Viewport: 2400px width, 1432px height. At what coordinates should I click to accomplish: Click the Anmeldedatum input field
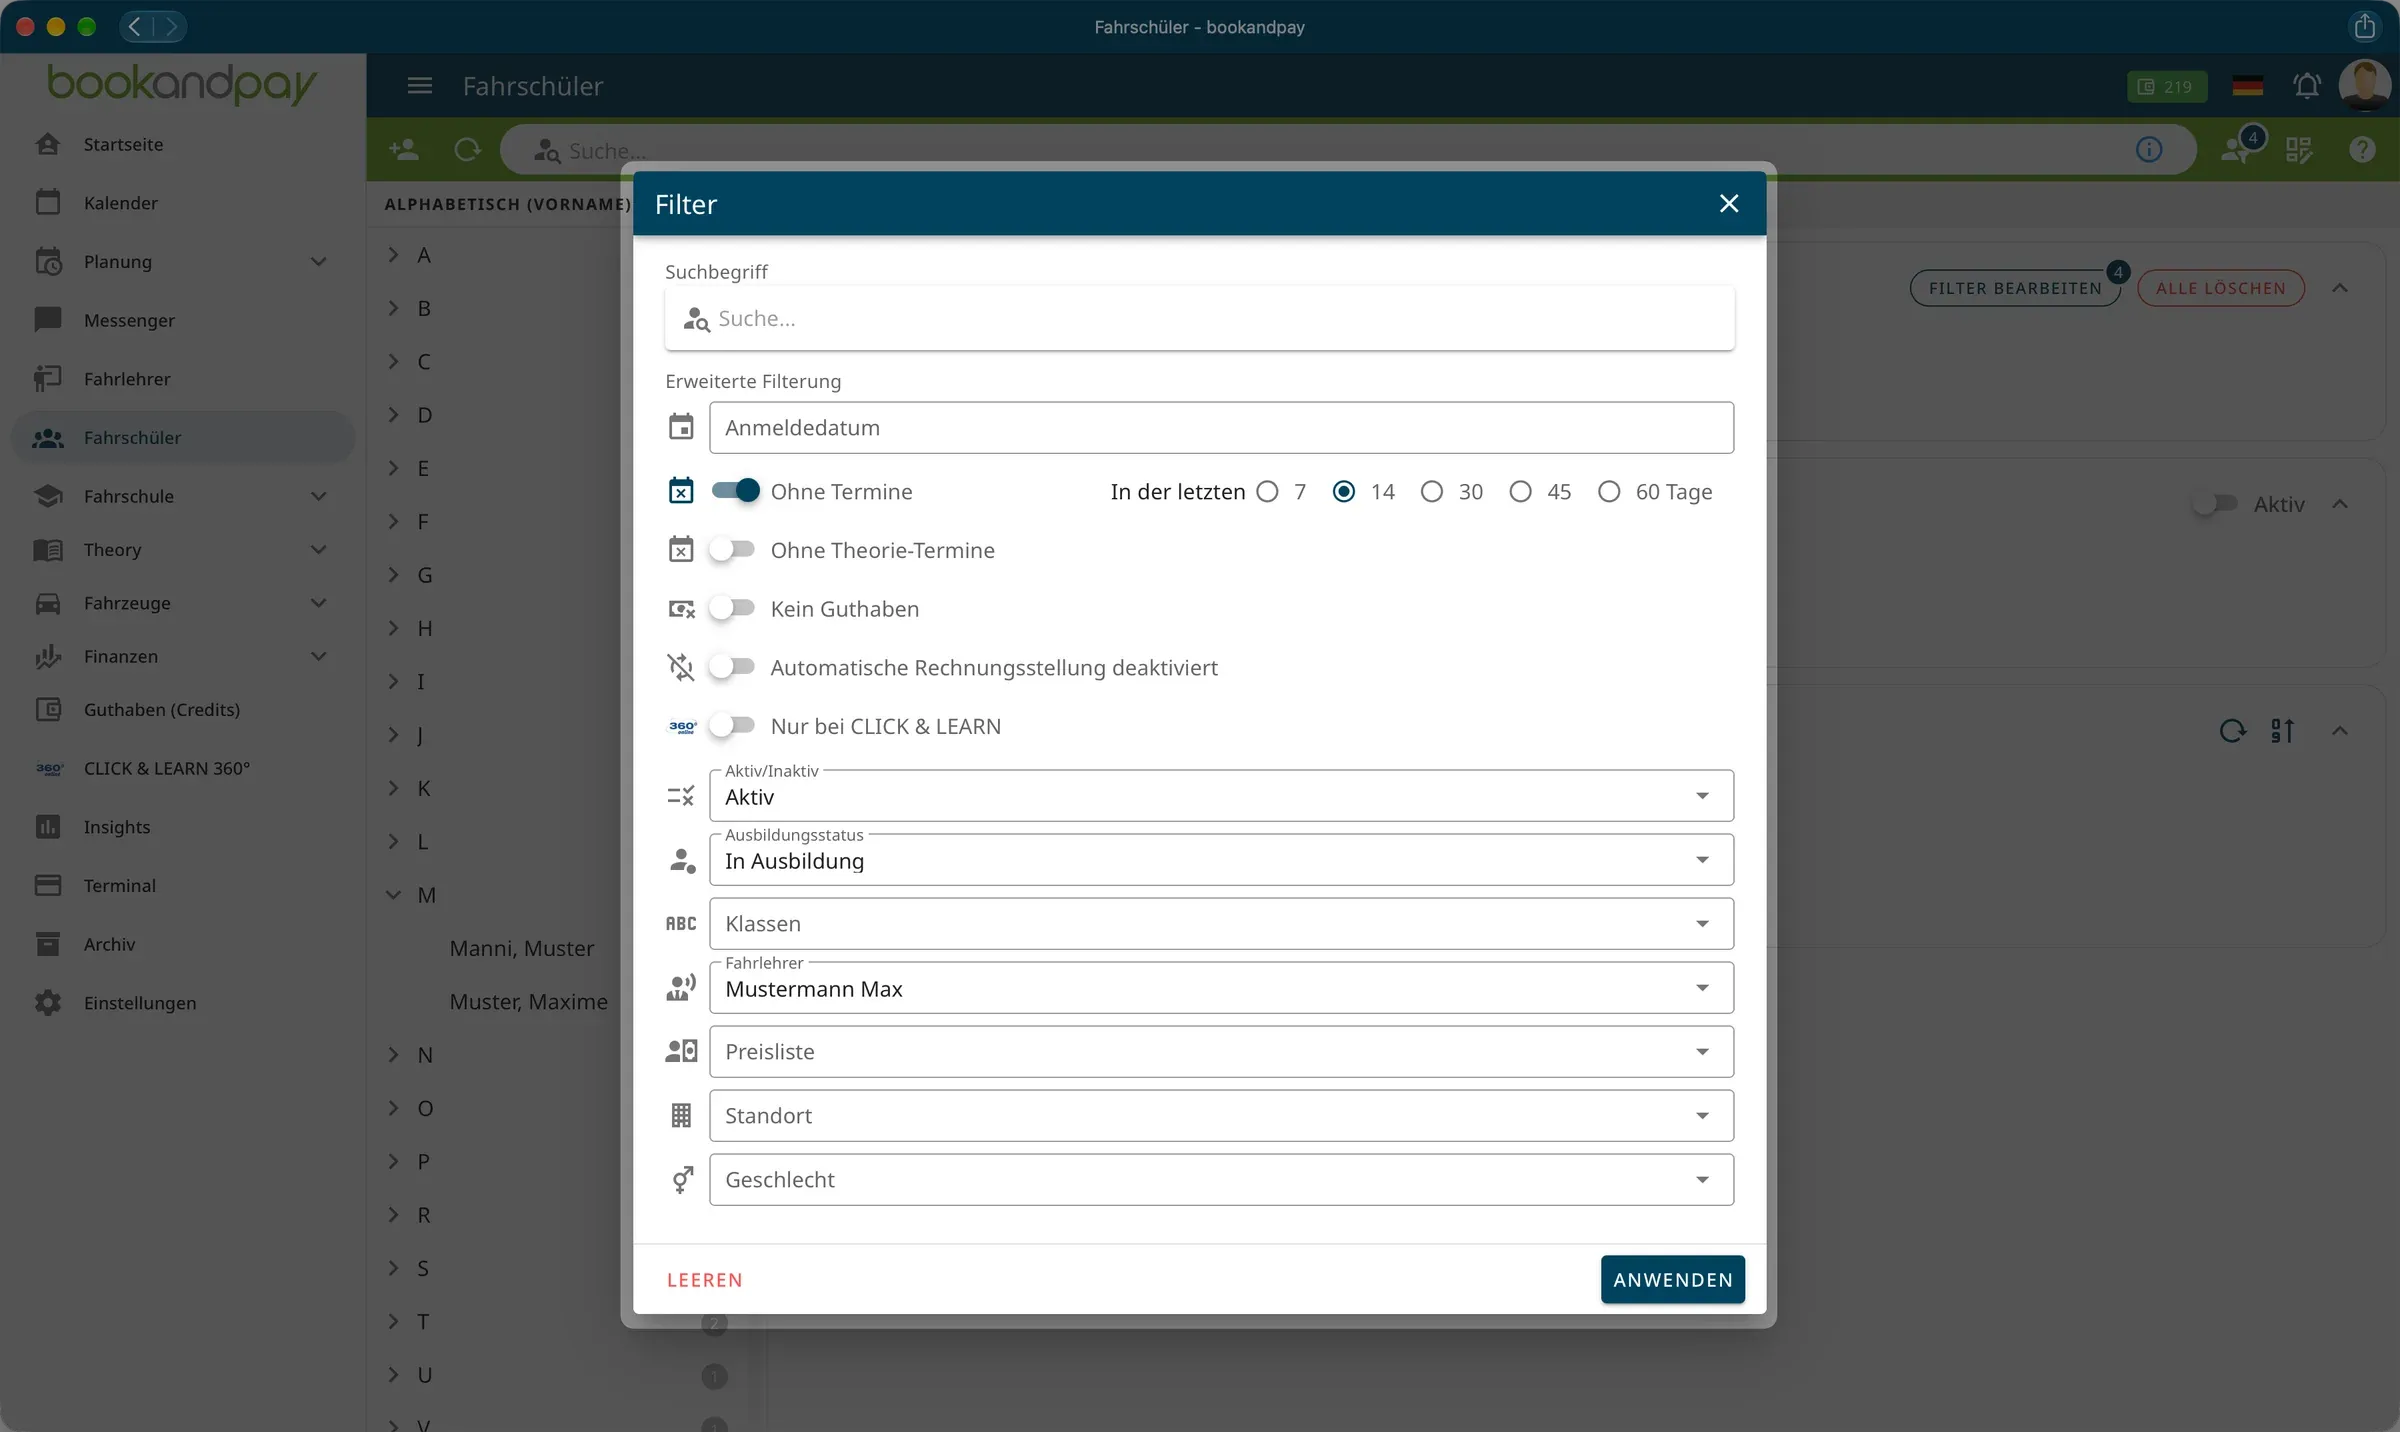click(x=1221, y=428)
